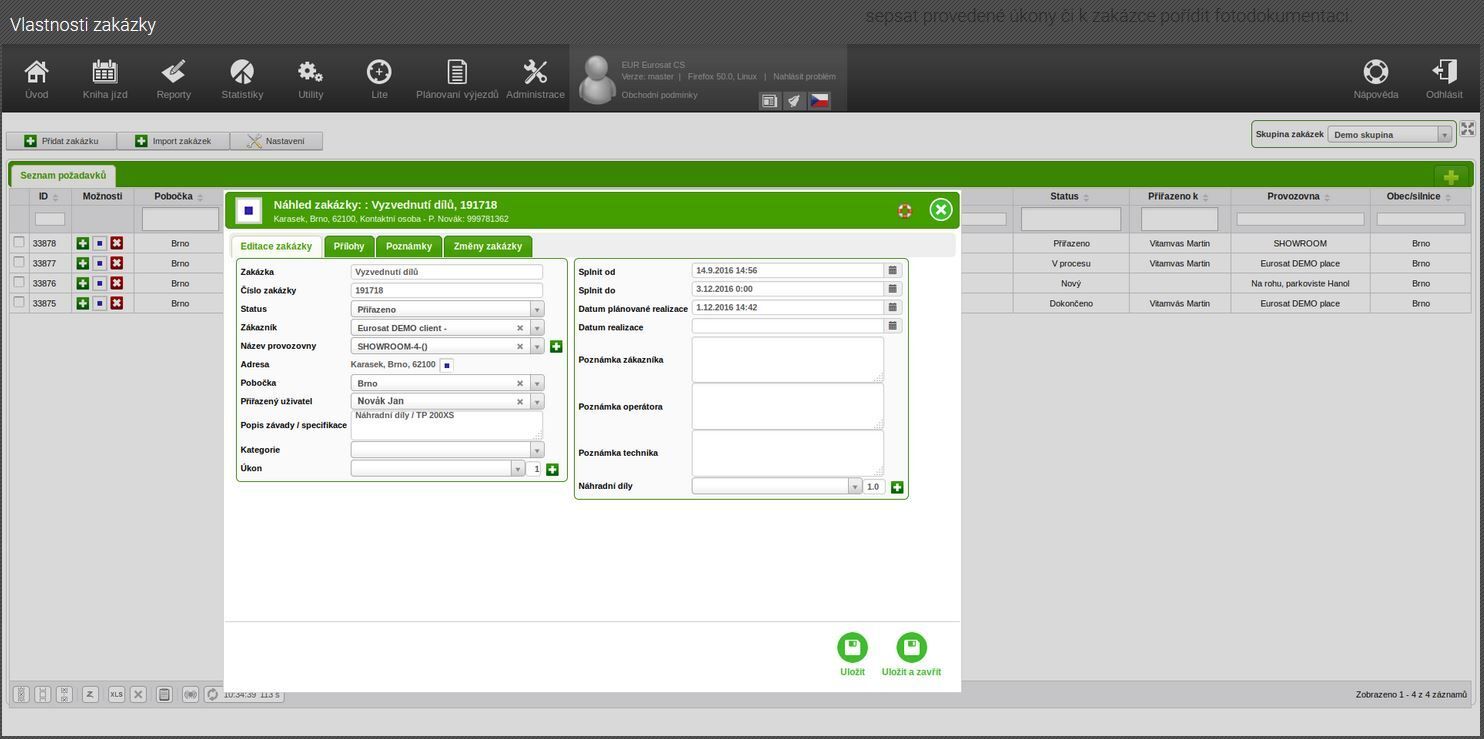Add spare part with green plus icon
This screenshot has height=739, width=1484.
click(897, 488)
